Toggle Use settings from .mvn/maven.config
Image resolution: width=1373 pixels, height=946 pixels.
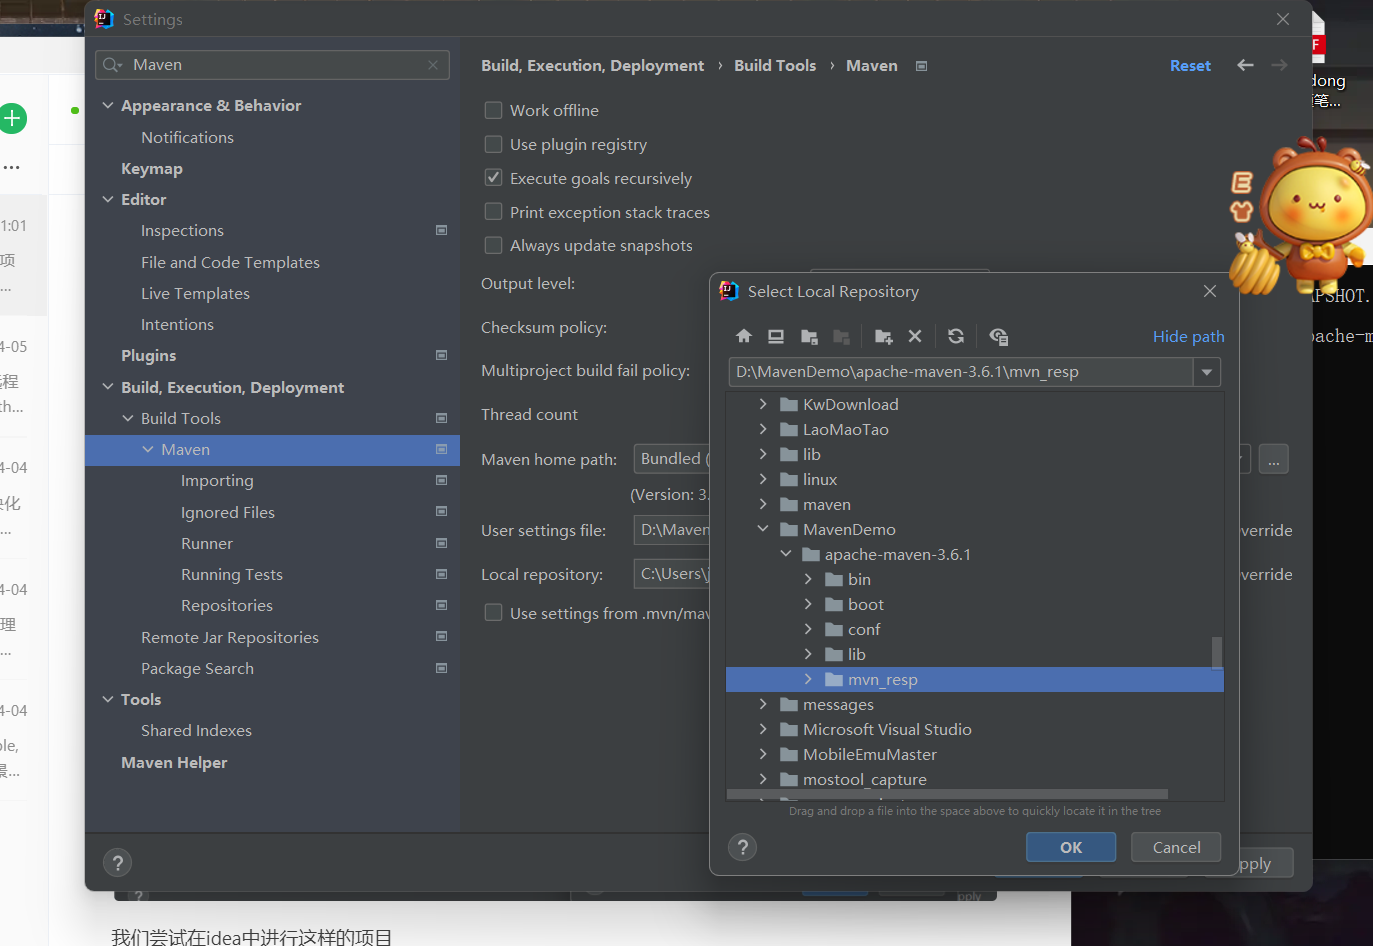click(x=493, y=612)
